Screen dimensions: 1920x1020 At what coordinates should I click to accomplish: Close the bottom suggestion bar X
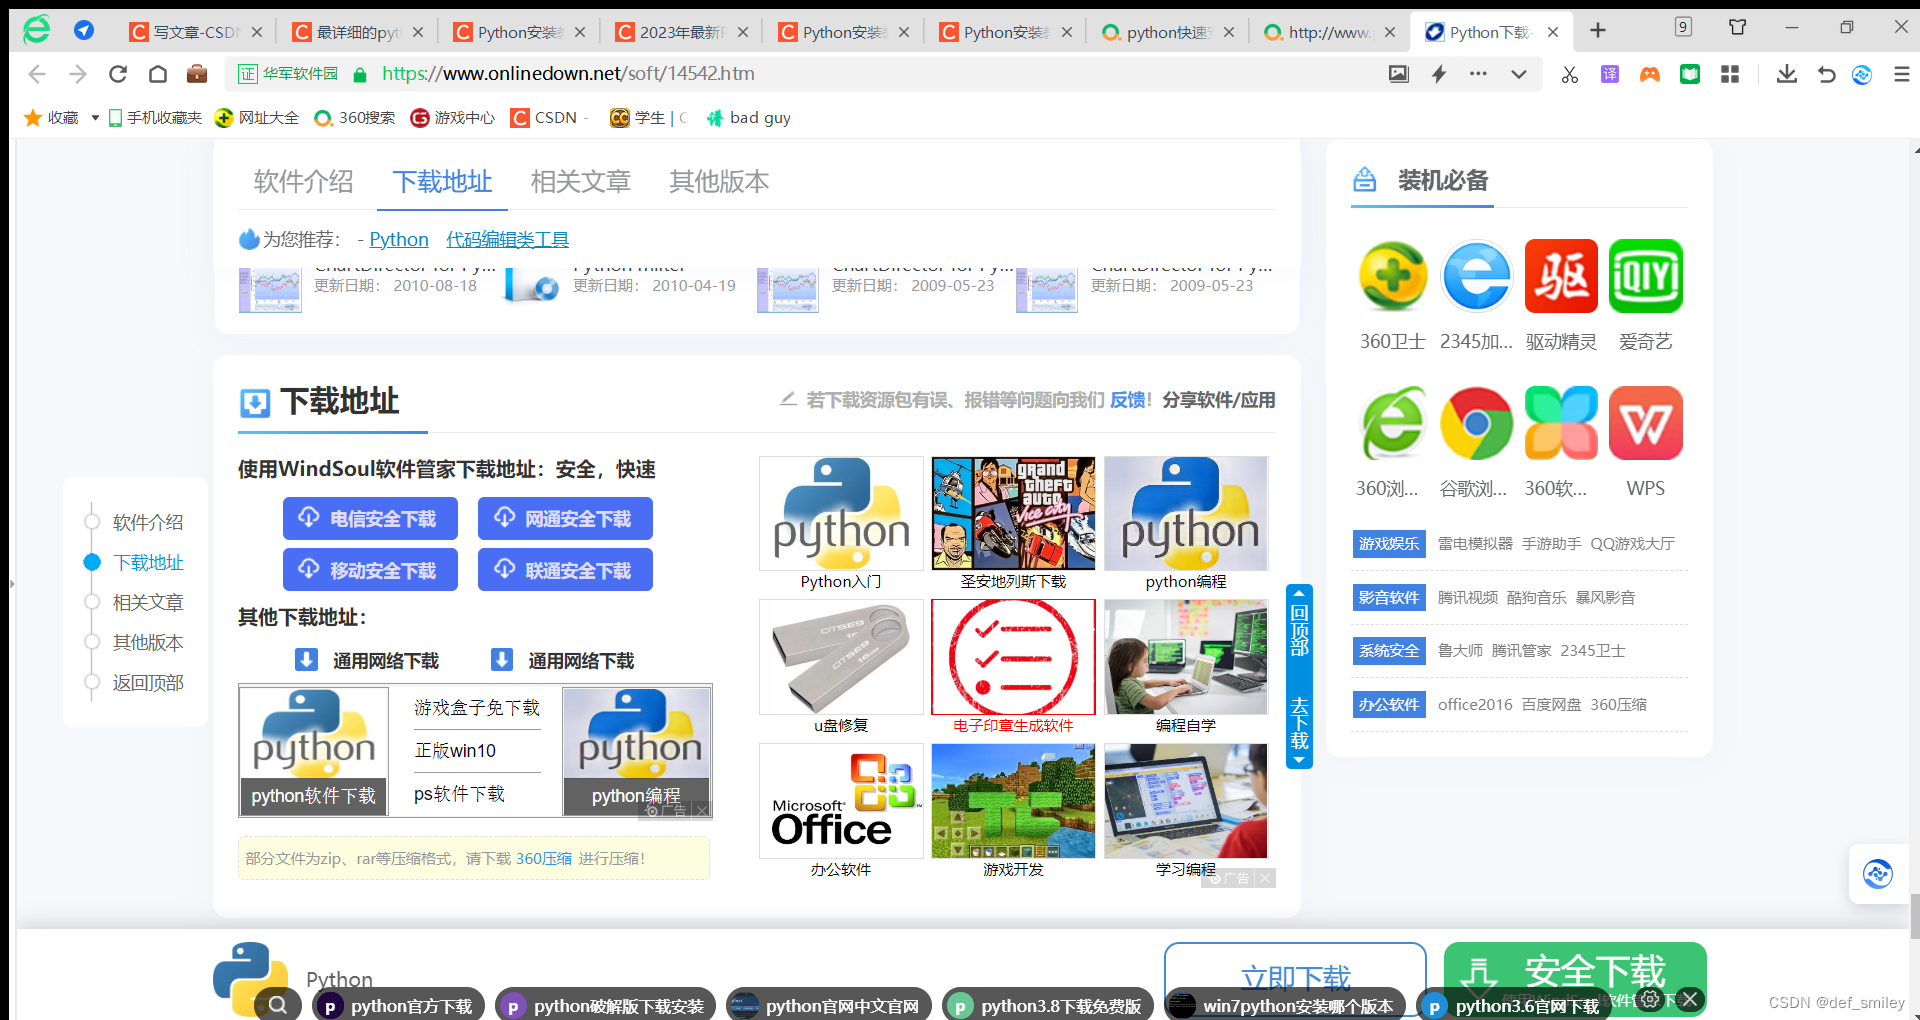(x=1690, y=998)
